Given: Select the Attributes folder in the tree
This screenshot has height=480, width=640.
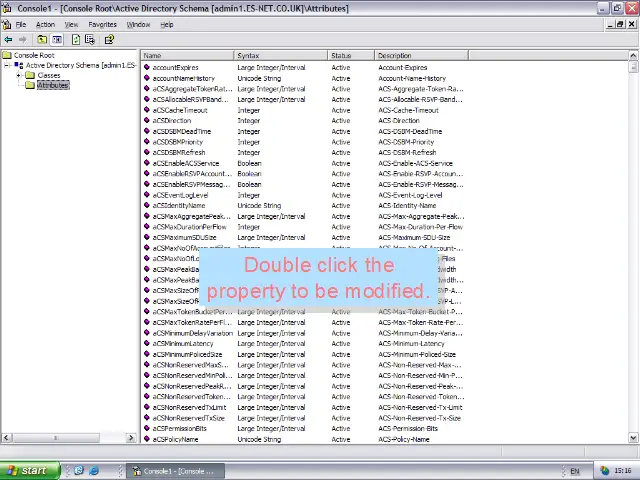Looking at the screenshot, I should (x=53, y=85).
